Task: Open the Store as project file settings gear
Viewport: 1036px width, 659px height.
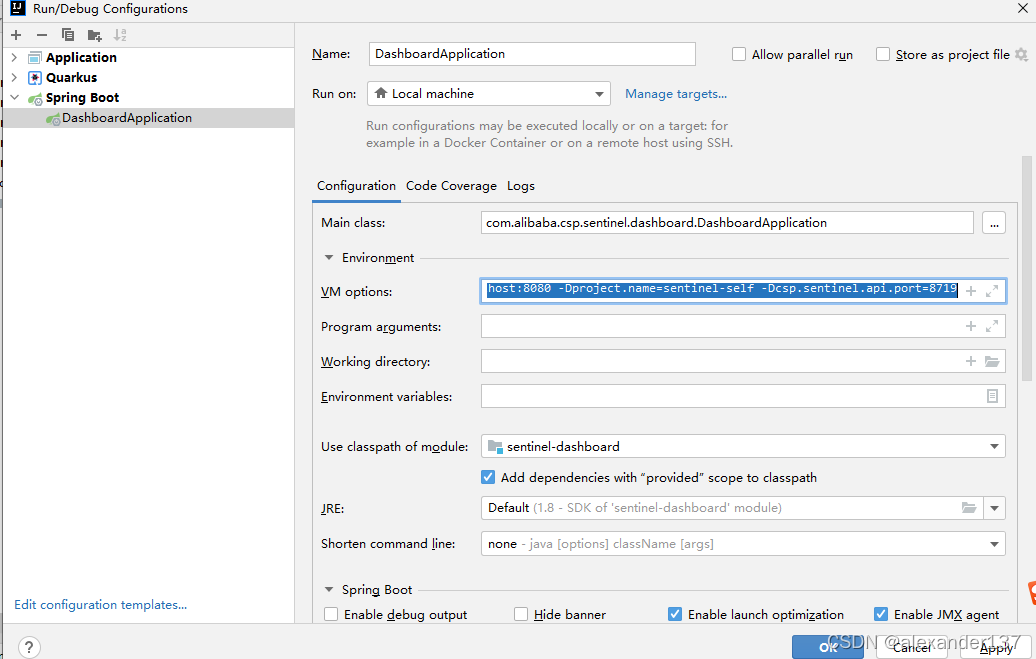Action: pyautogui.click(x=1021, y=55)
